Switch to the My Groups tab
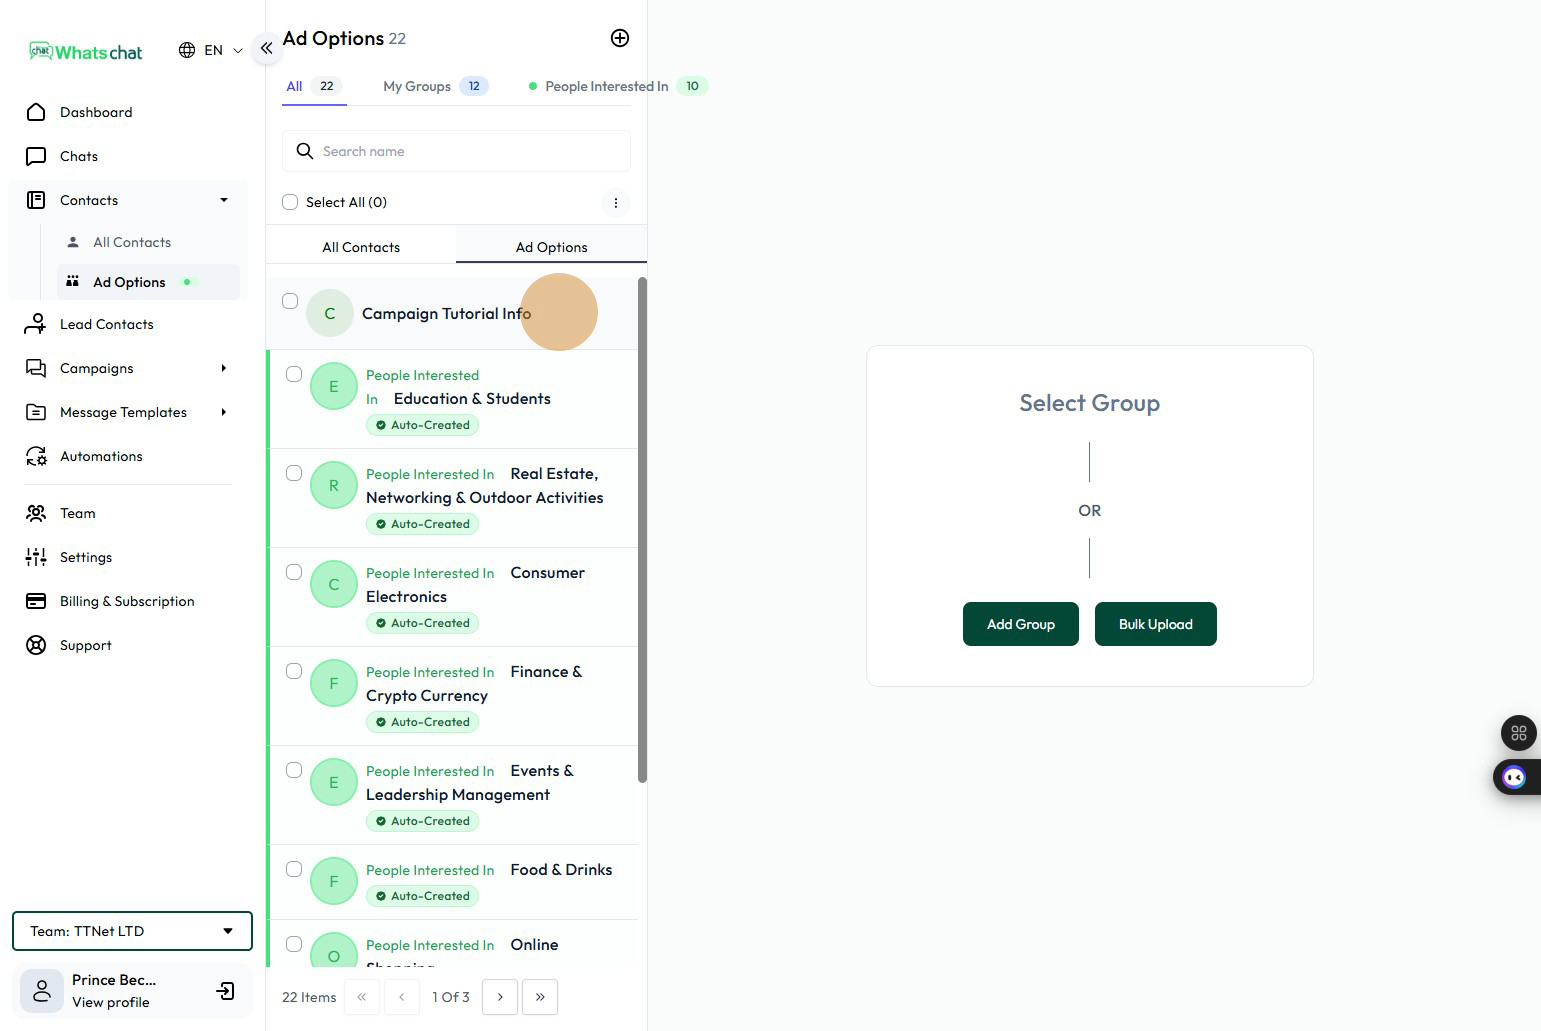Viewport: 1541px width, 1031px height. coord(417,86)
